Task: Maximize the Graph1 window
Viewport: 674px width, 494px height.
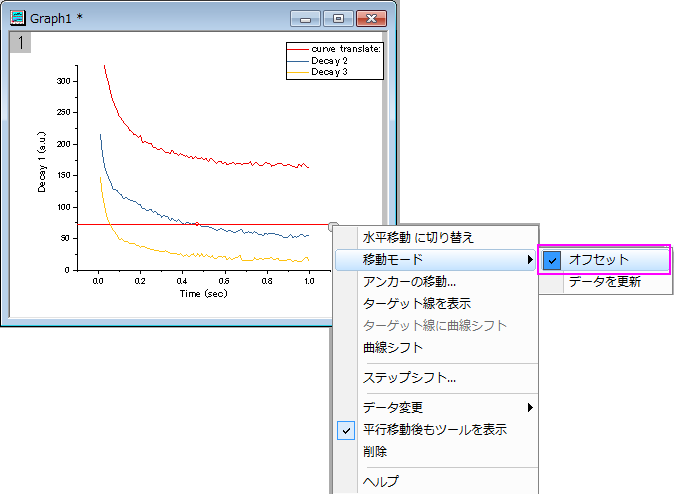Action: tap(338, 19)
